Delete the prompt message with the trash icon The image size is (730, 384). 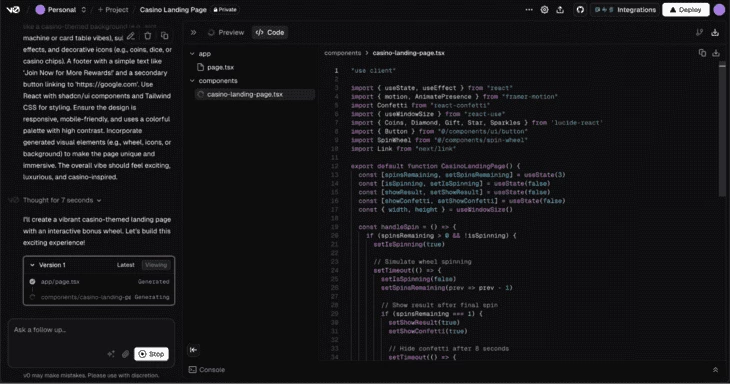point(148,36)
